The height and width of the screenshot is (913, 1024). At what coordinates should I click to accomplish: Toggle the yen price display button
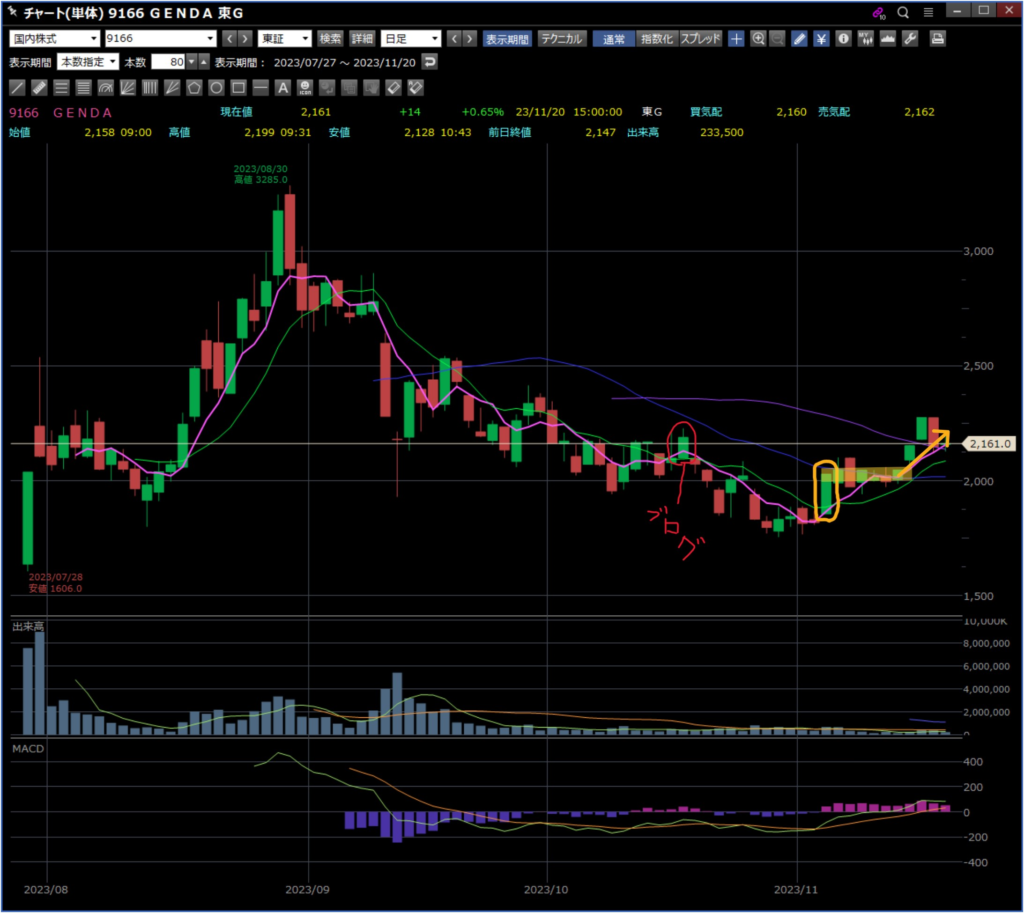coord(821,39)
